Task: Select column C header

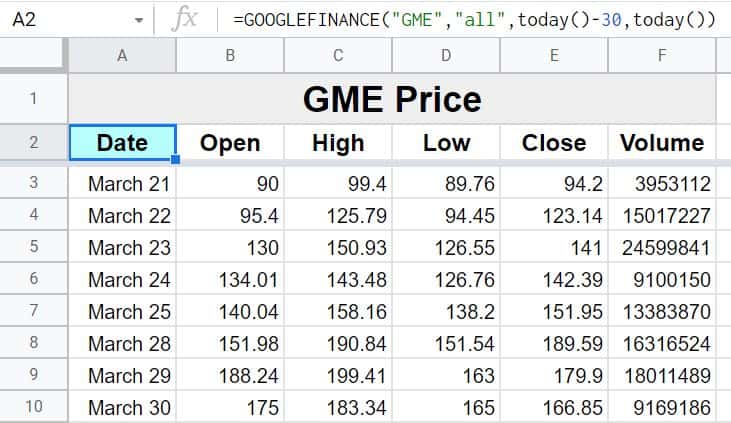Action: coord(338,56)
